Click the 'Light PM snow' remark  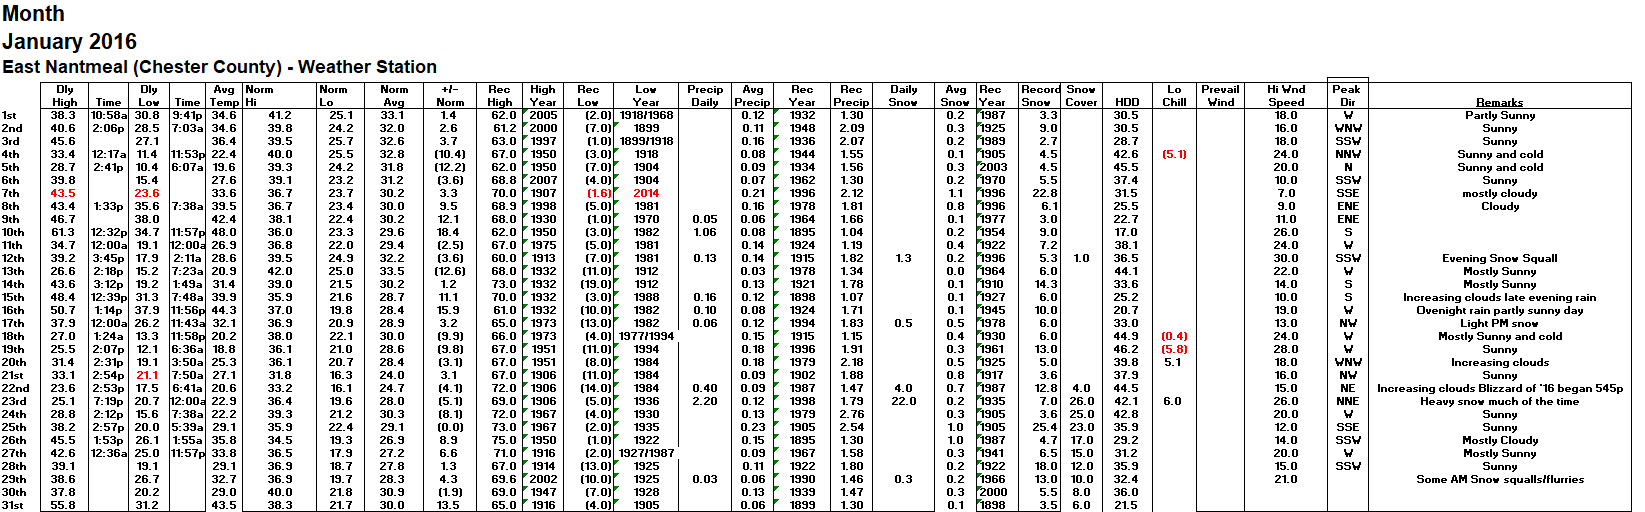click(1499, 323)
